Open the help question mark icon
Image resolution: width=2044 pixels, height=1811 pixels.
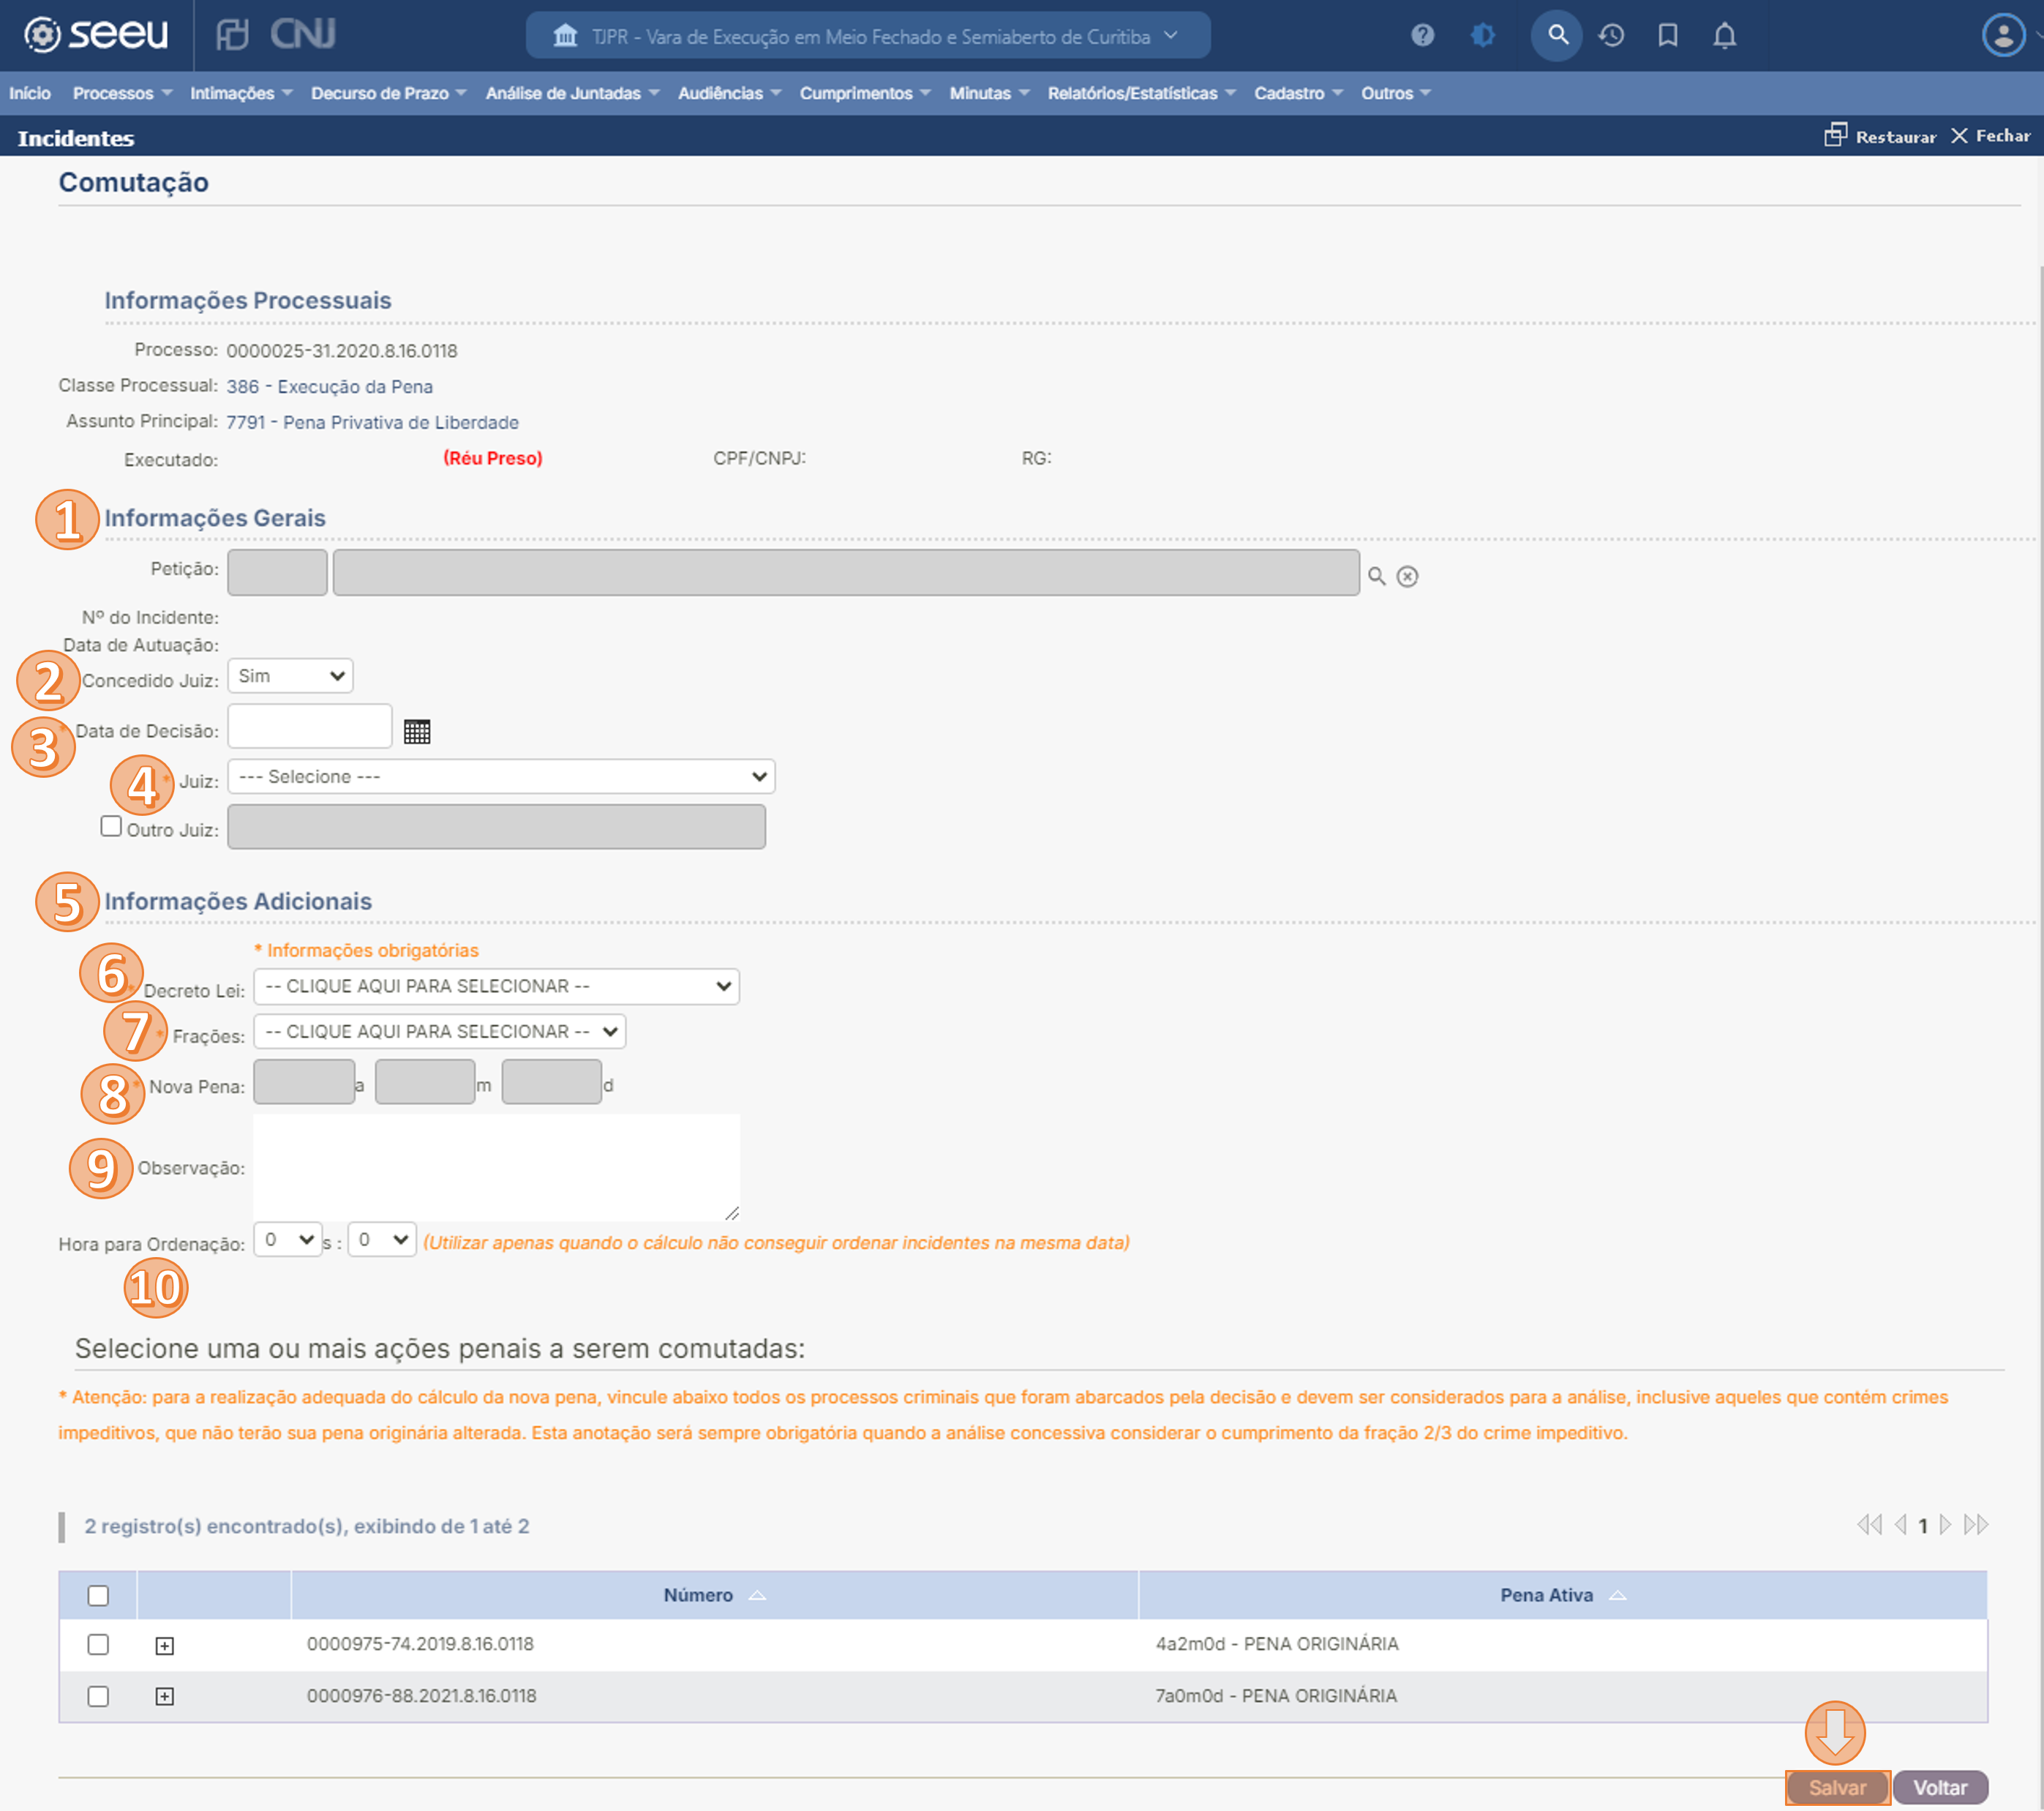pos(1422,36)
